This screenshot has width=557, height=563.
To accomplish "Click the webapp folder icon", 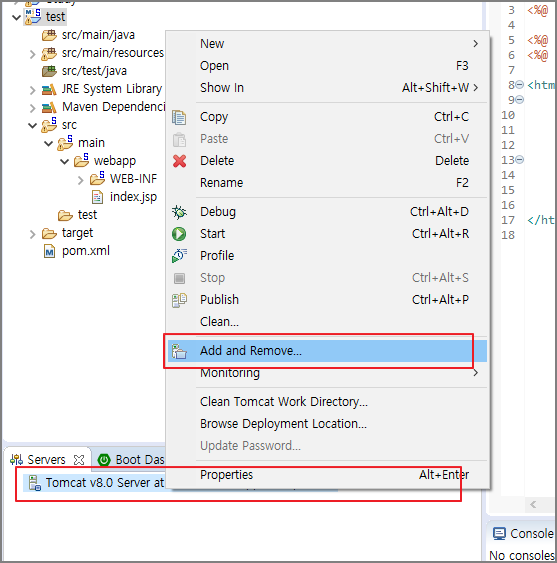I will [82, 160].
